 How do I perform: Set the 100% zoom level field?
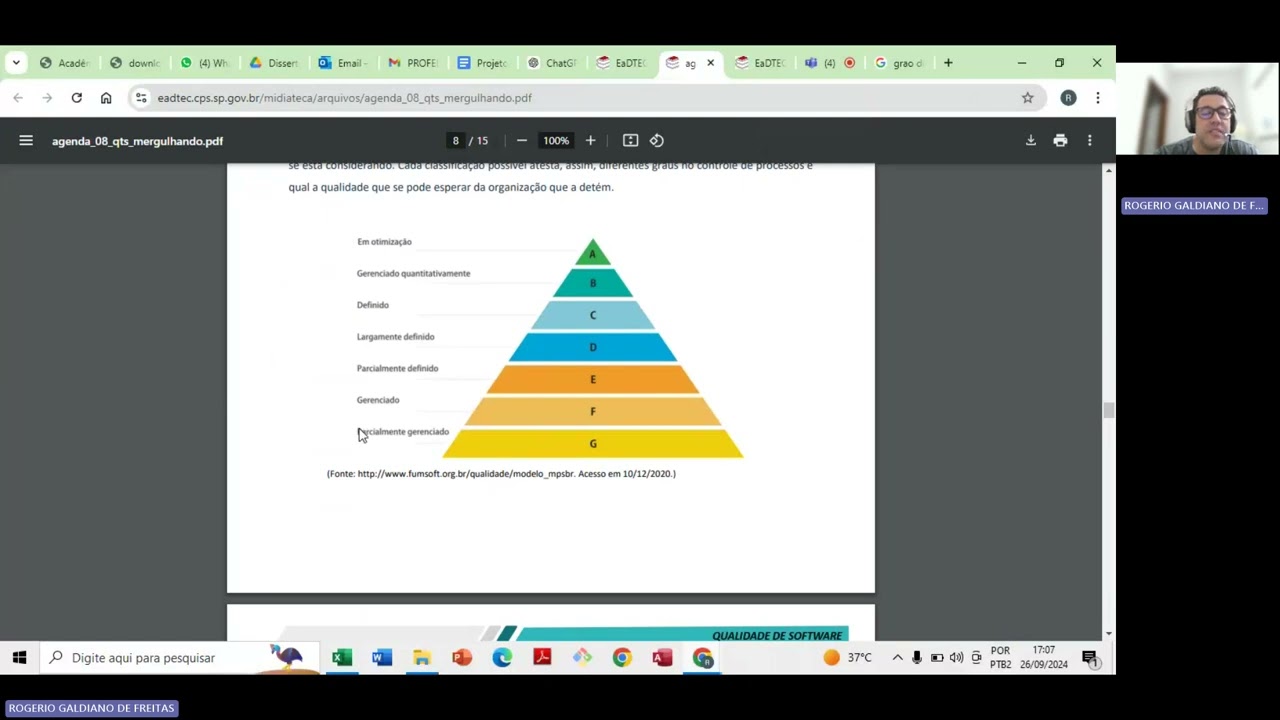point(556,141)
